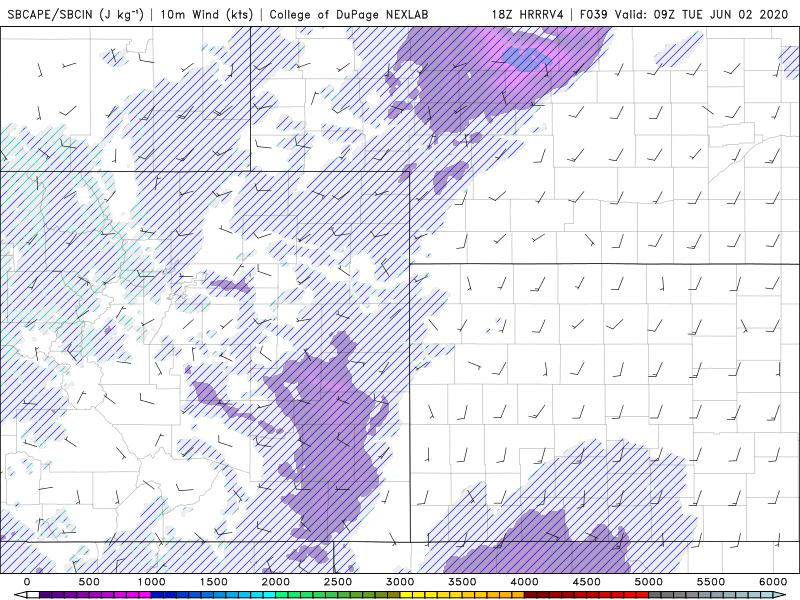Click the 2000 label on the color scale
Viewport: 800px width, 600px height.
point(276,582)
